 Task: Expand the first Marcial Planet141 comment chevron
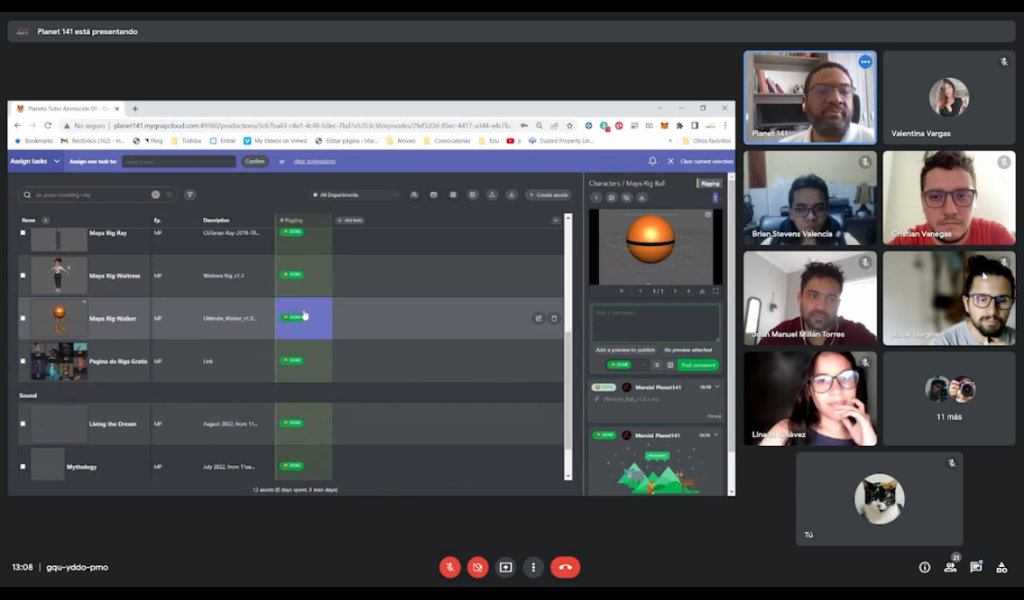click(717, 386)
